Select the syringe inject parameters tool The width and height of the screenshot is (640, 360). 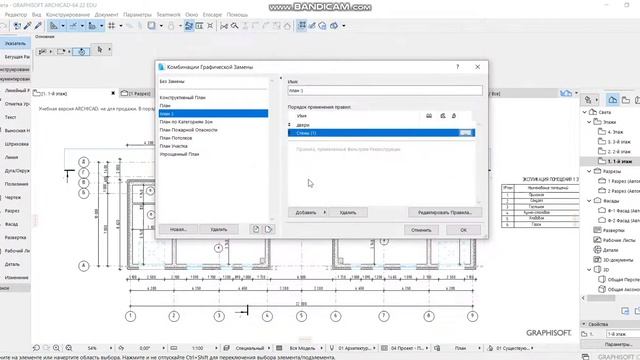click(38, 26)
